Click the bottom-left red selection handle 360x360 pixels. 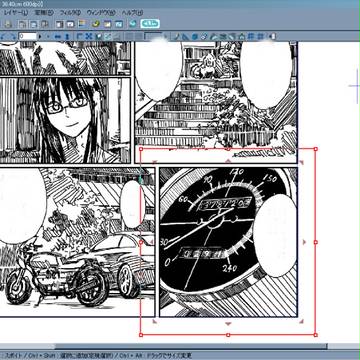pyautogui.click(x=141, y=335)
